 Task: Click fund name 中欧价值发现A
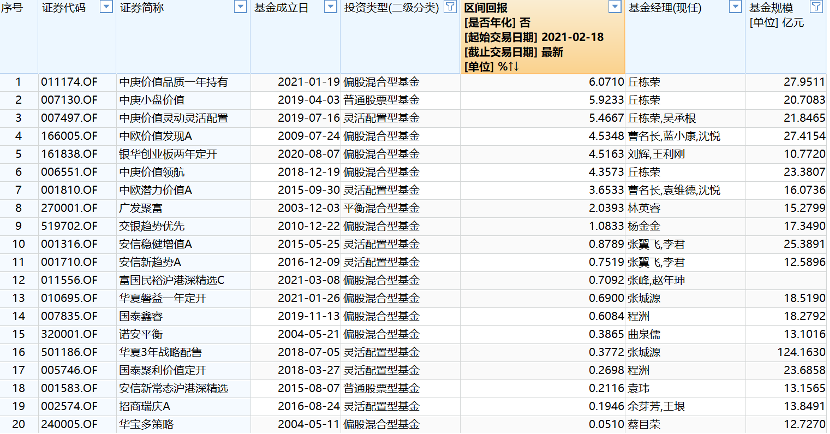pyautogui.click(x=156, y=136)
